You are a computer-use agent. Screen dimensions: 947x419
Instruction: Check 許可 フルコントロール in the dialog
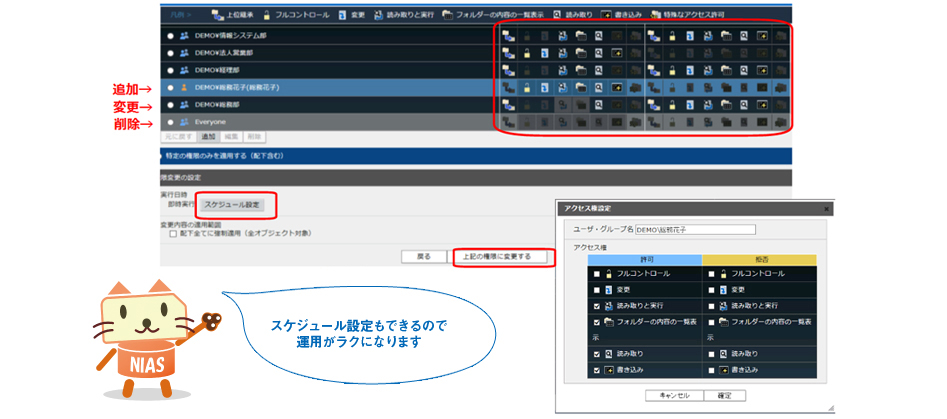[597, 273]
